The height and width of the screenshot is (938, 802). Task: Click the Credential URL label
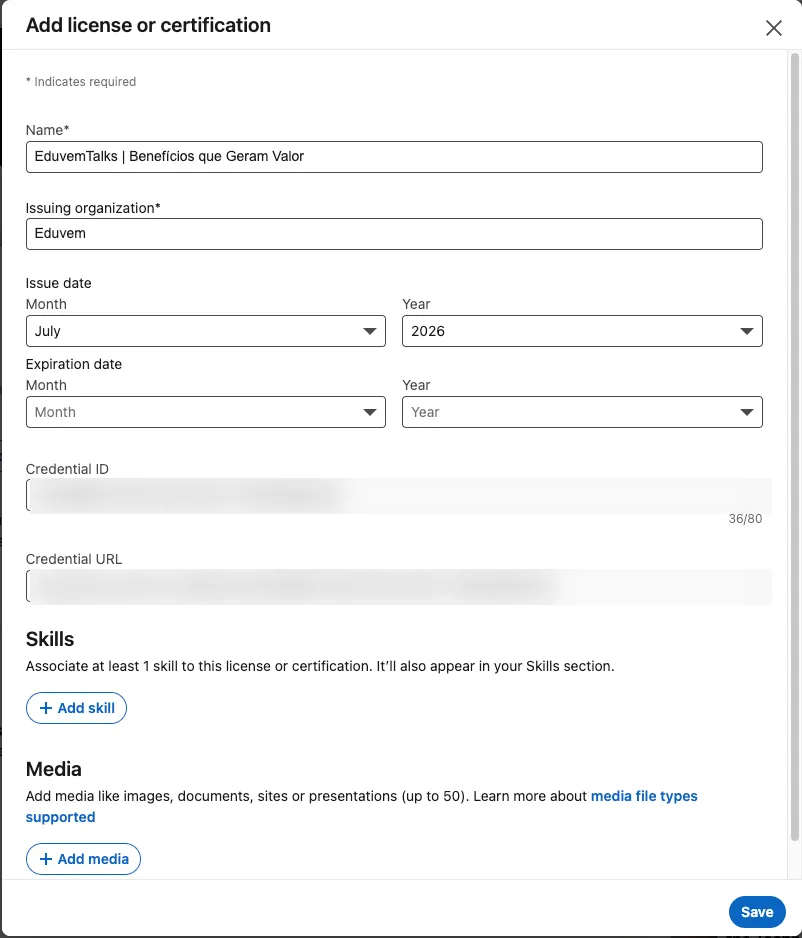point(74,559)
